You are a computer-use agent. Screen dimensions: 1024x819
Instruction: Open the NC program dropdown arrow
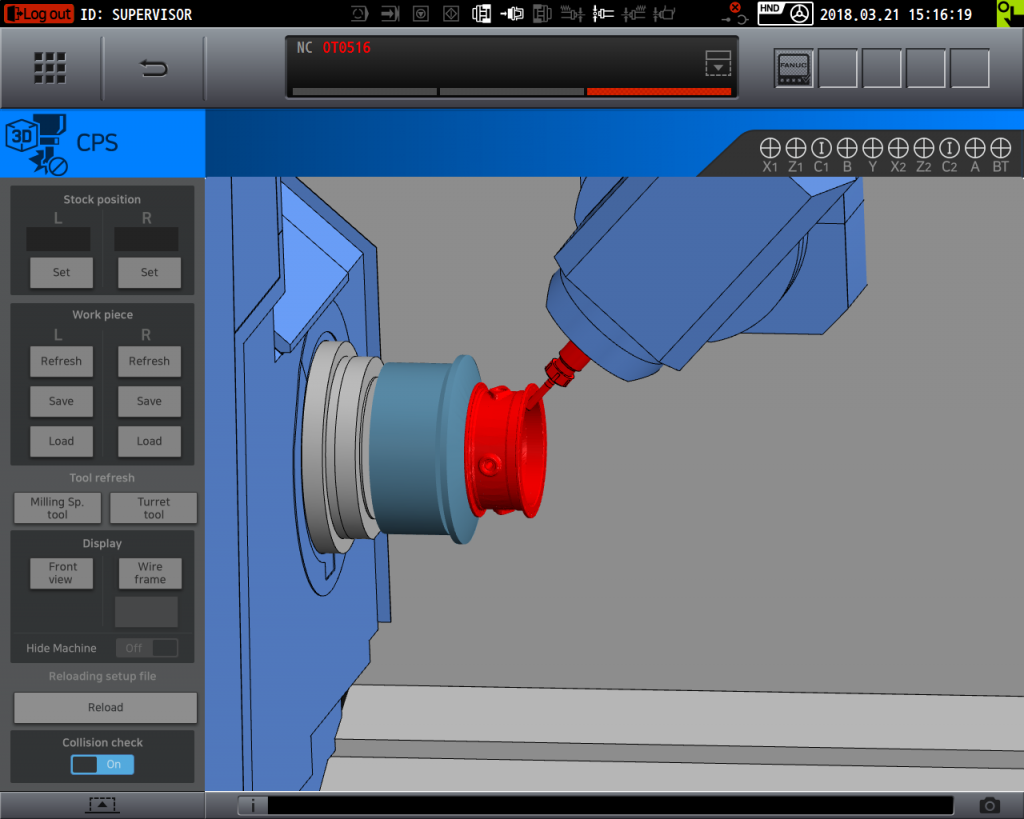[718, 63]
